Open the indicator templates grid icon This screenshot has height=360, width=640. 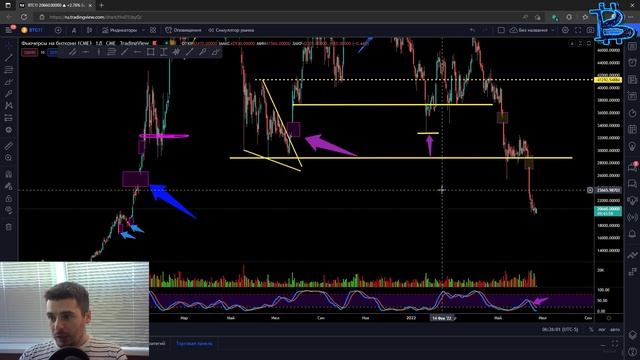tap(153, 30)
